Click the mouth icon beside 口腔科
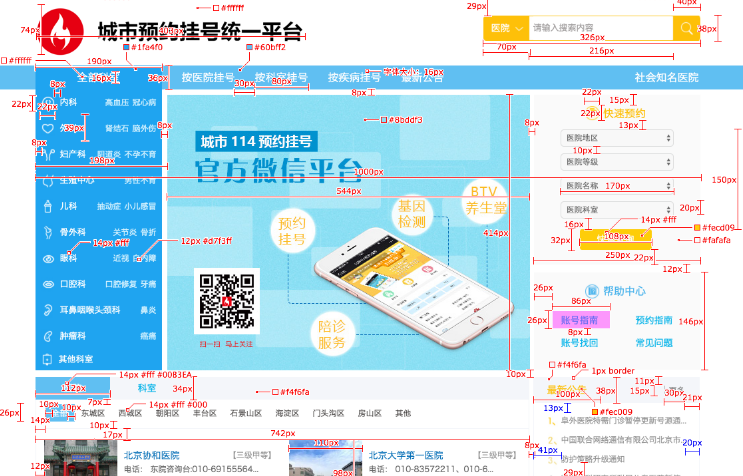743x476 pixels. (48, 284)
